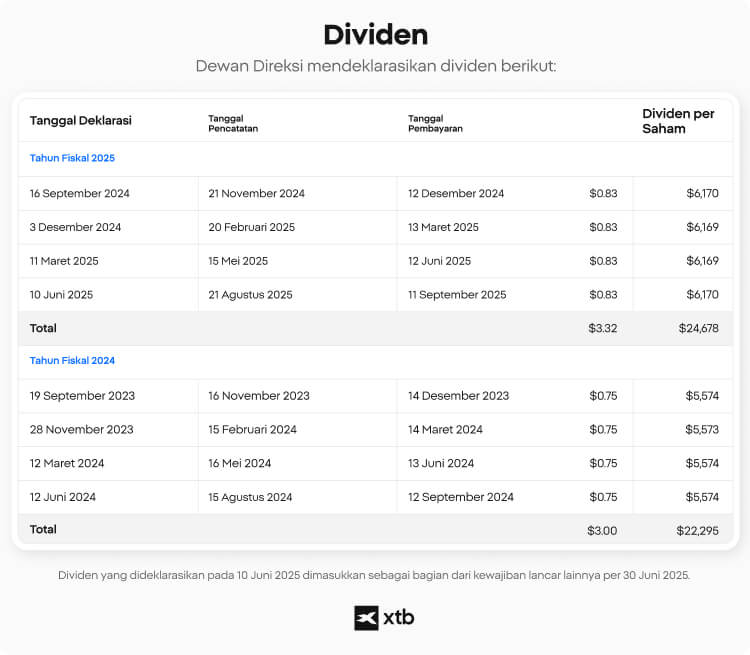Image resolution: width=750 pixels, height=655 pixels.
Task: Click $6,169 in the 3 Desember 2024 row
Action: coord(702,227)
